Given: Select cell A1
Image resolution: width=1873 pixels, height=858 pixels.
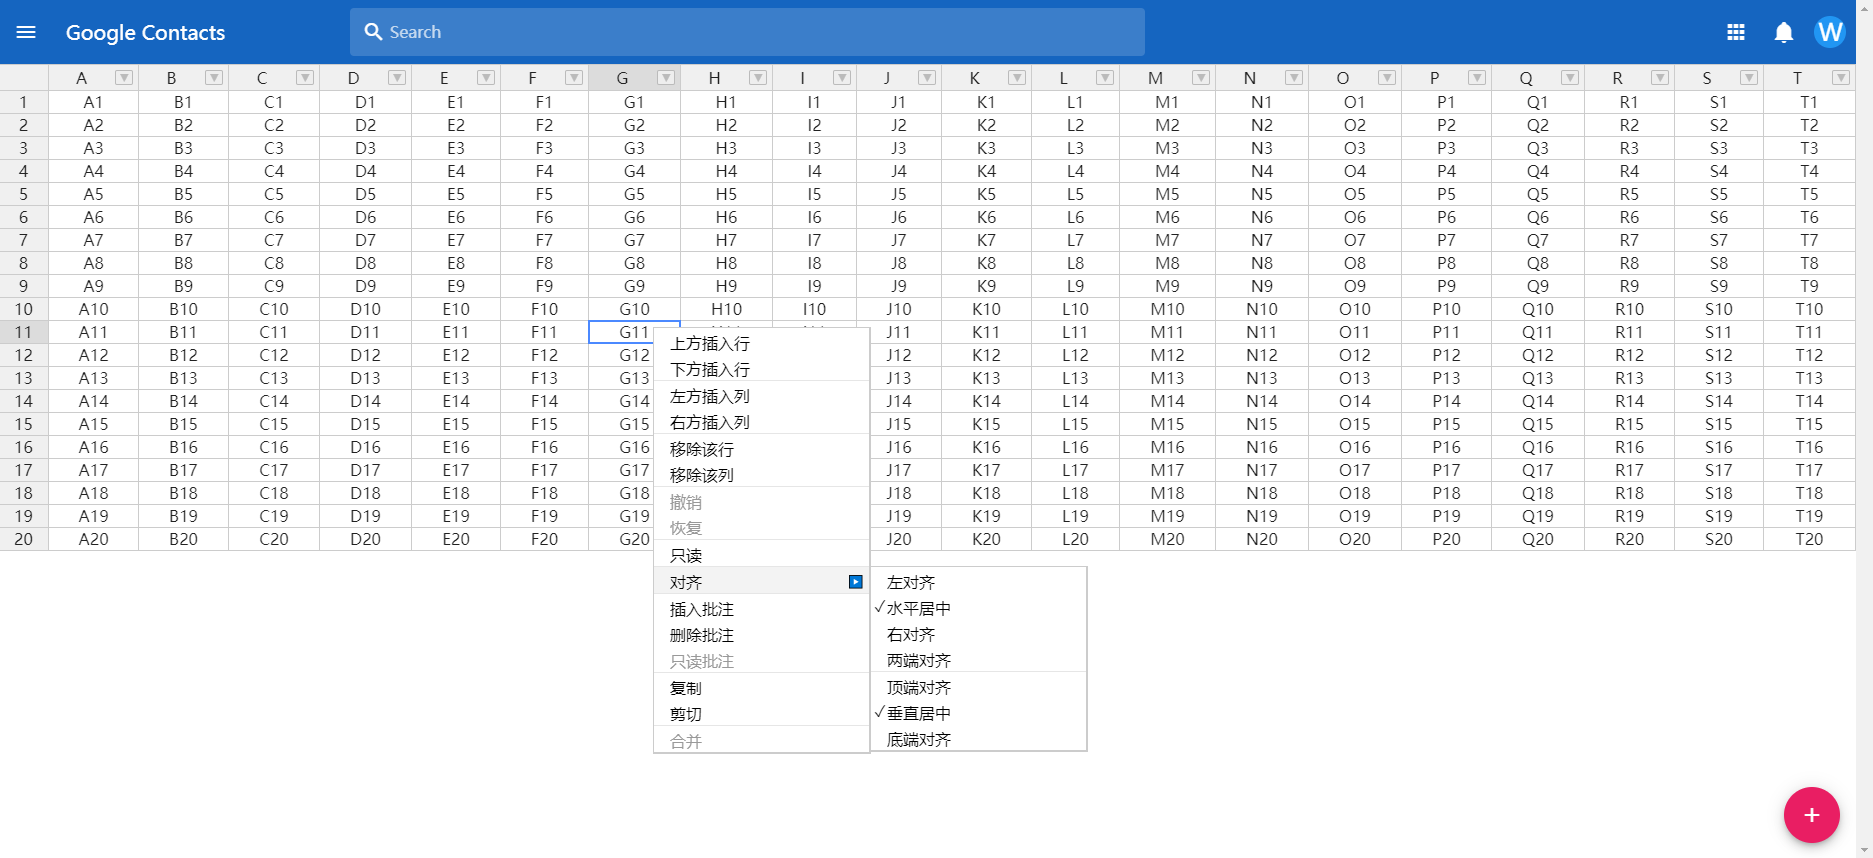Looking at the screenshot, I should click(94, 102).
